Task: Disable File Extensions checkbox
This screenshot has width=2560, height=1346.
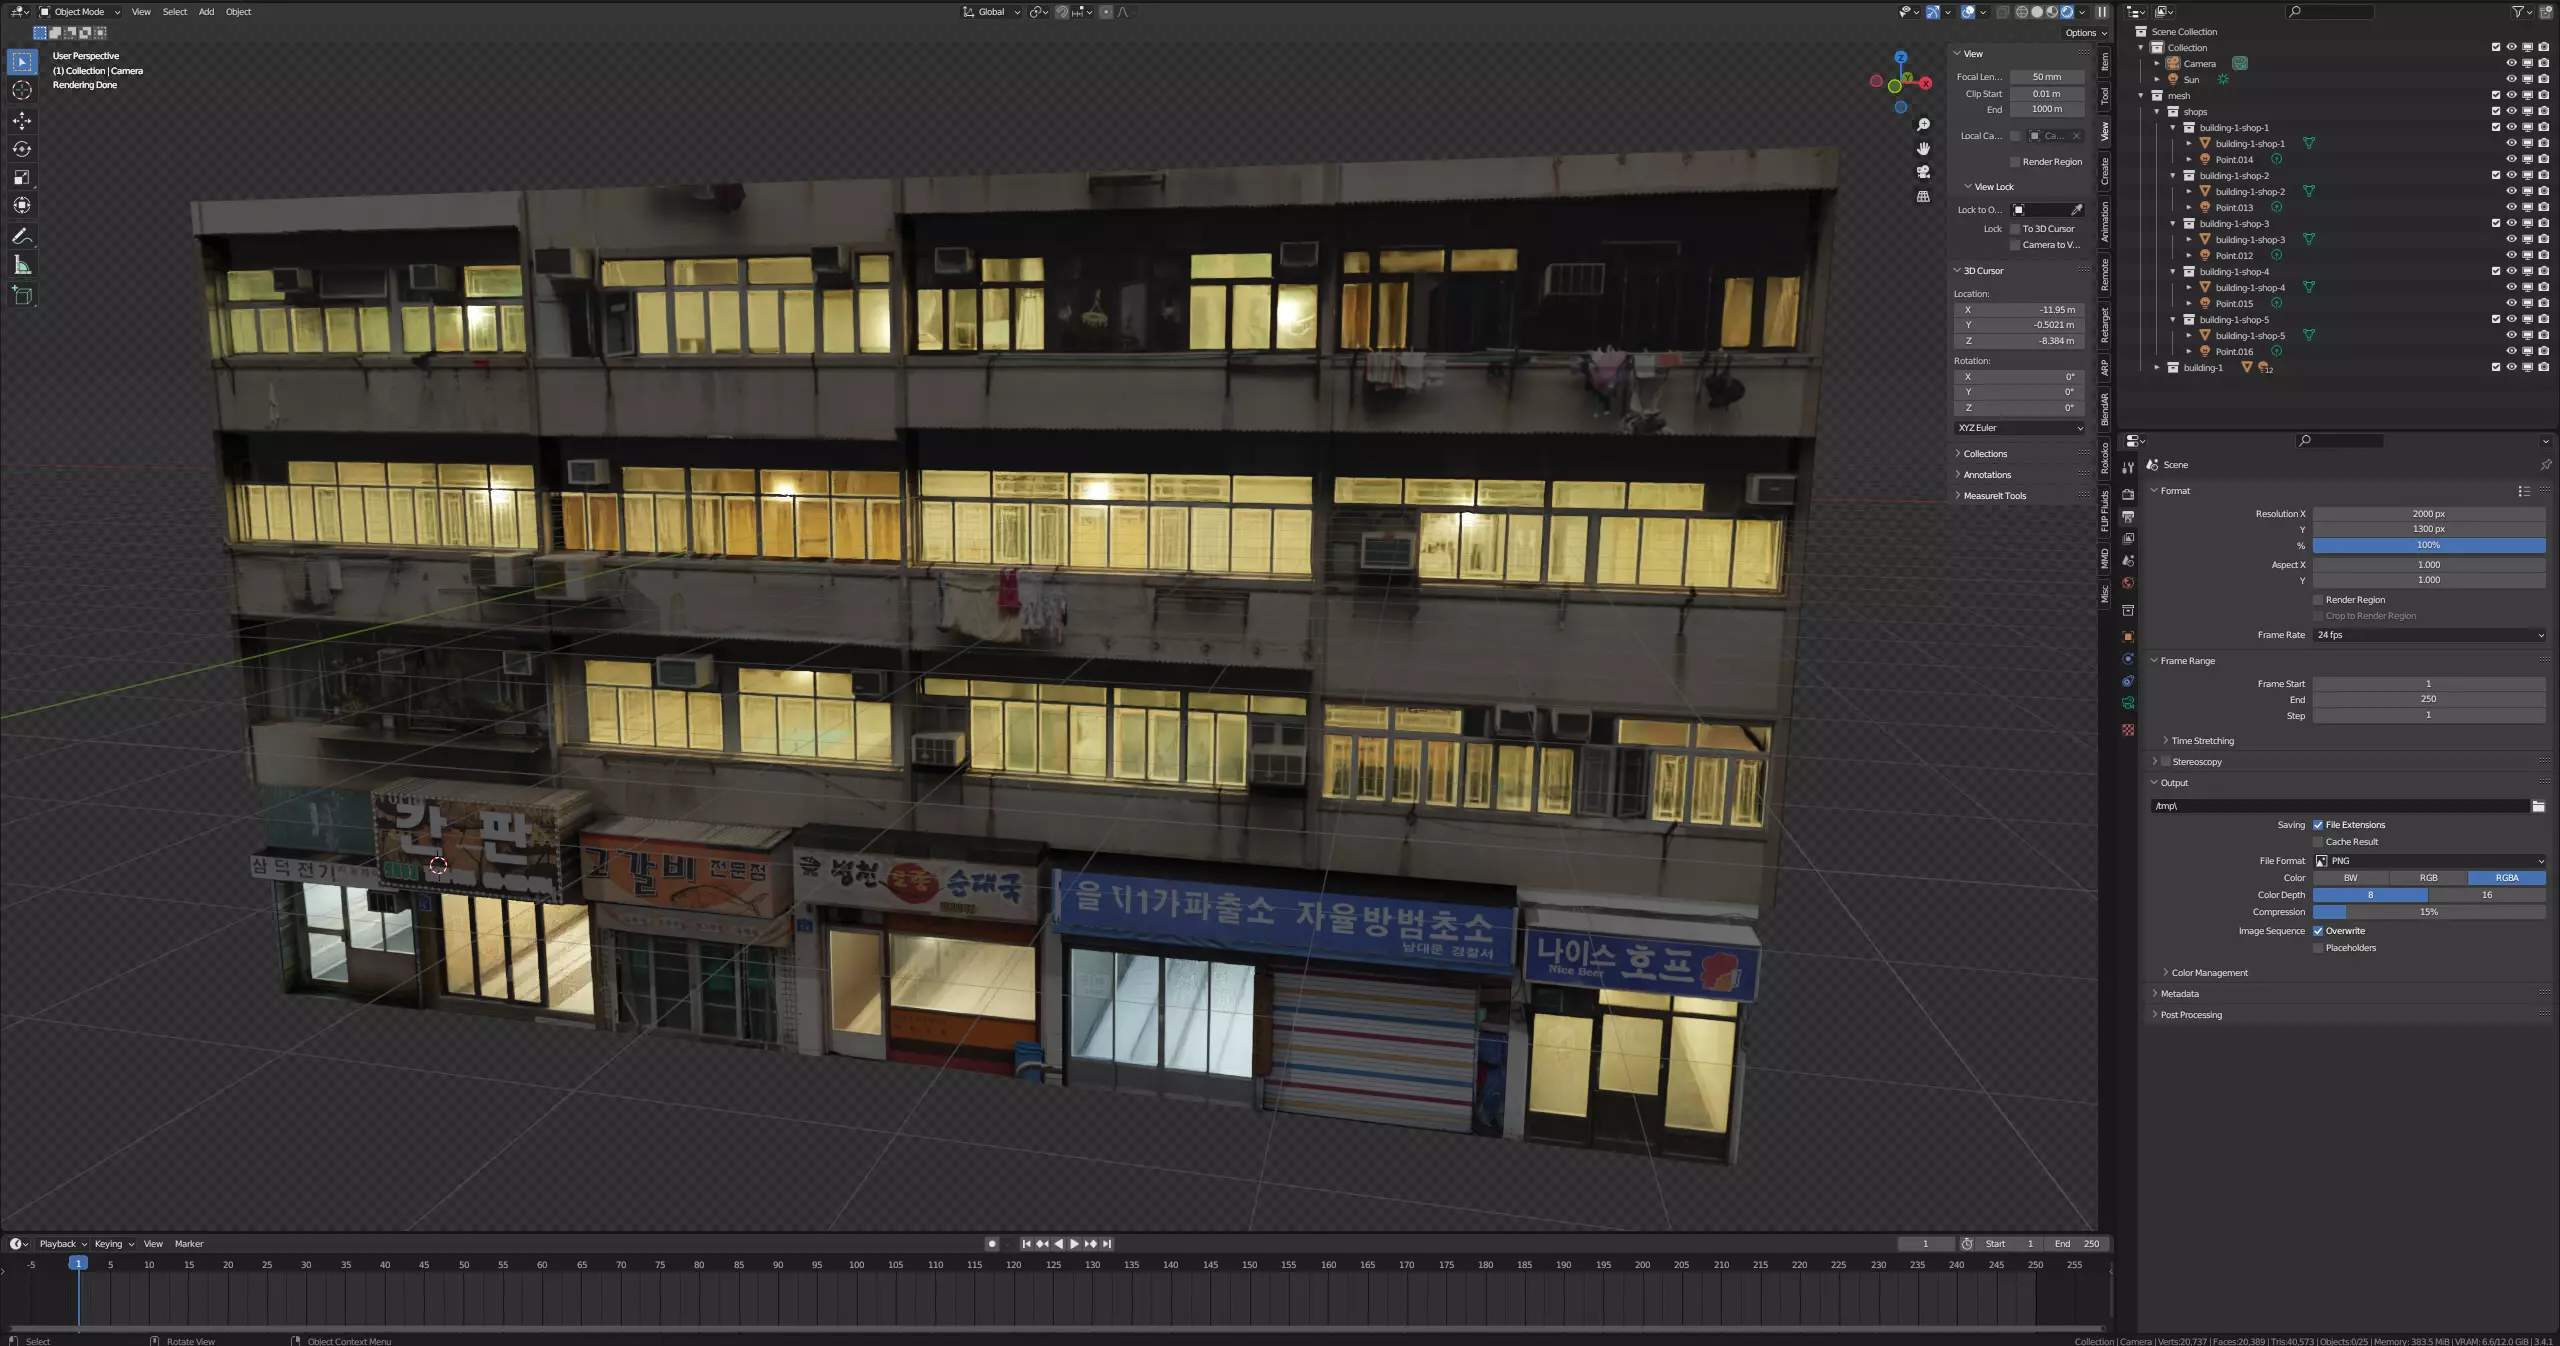Action: point(2318,825)
